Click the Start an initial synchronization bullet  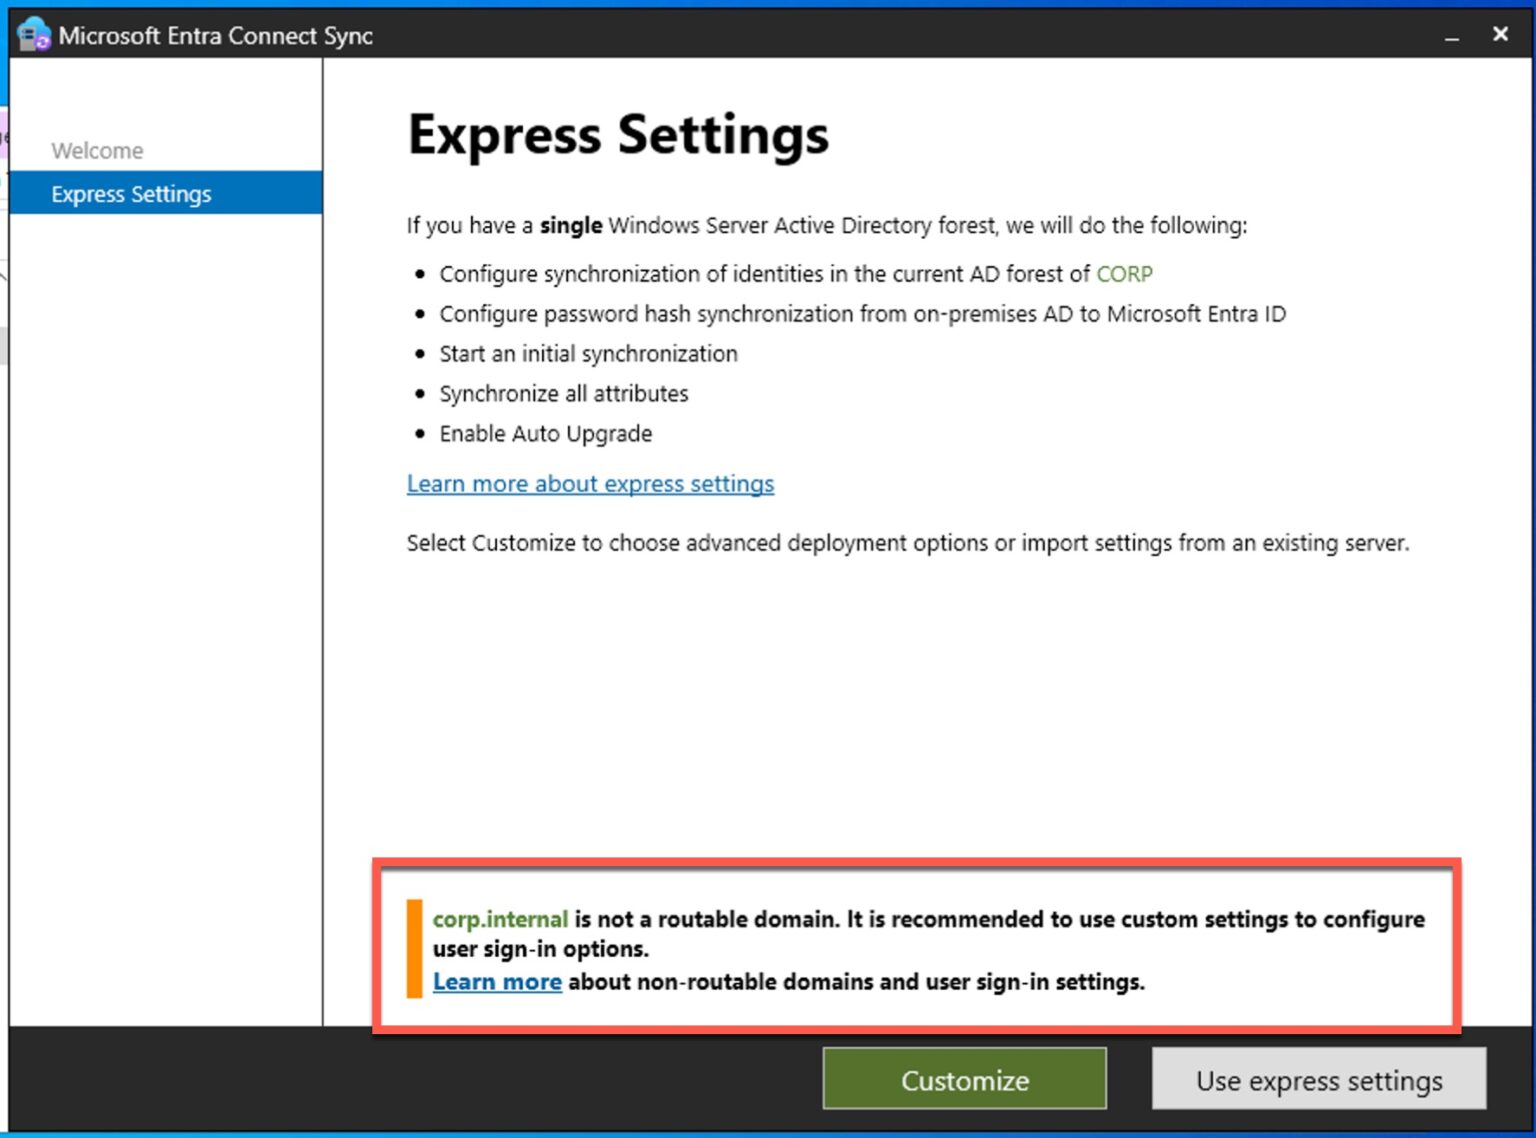(x=588, y=353)
